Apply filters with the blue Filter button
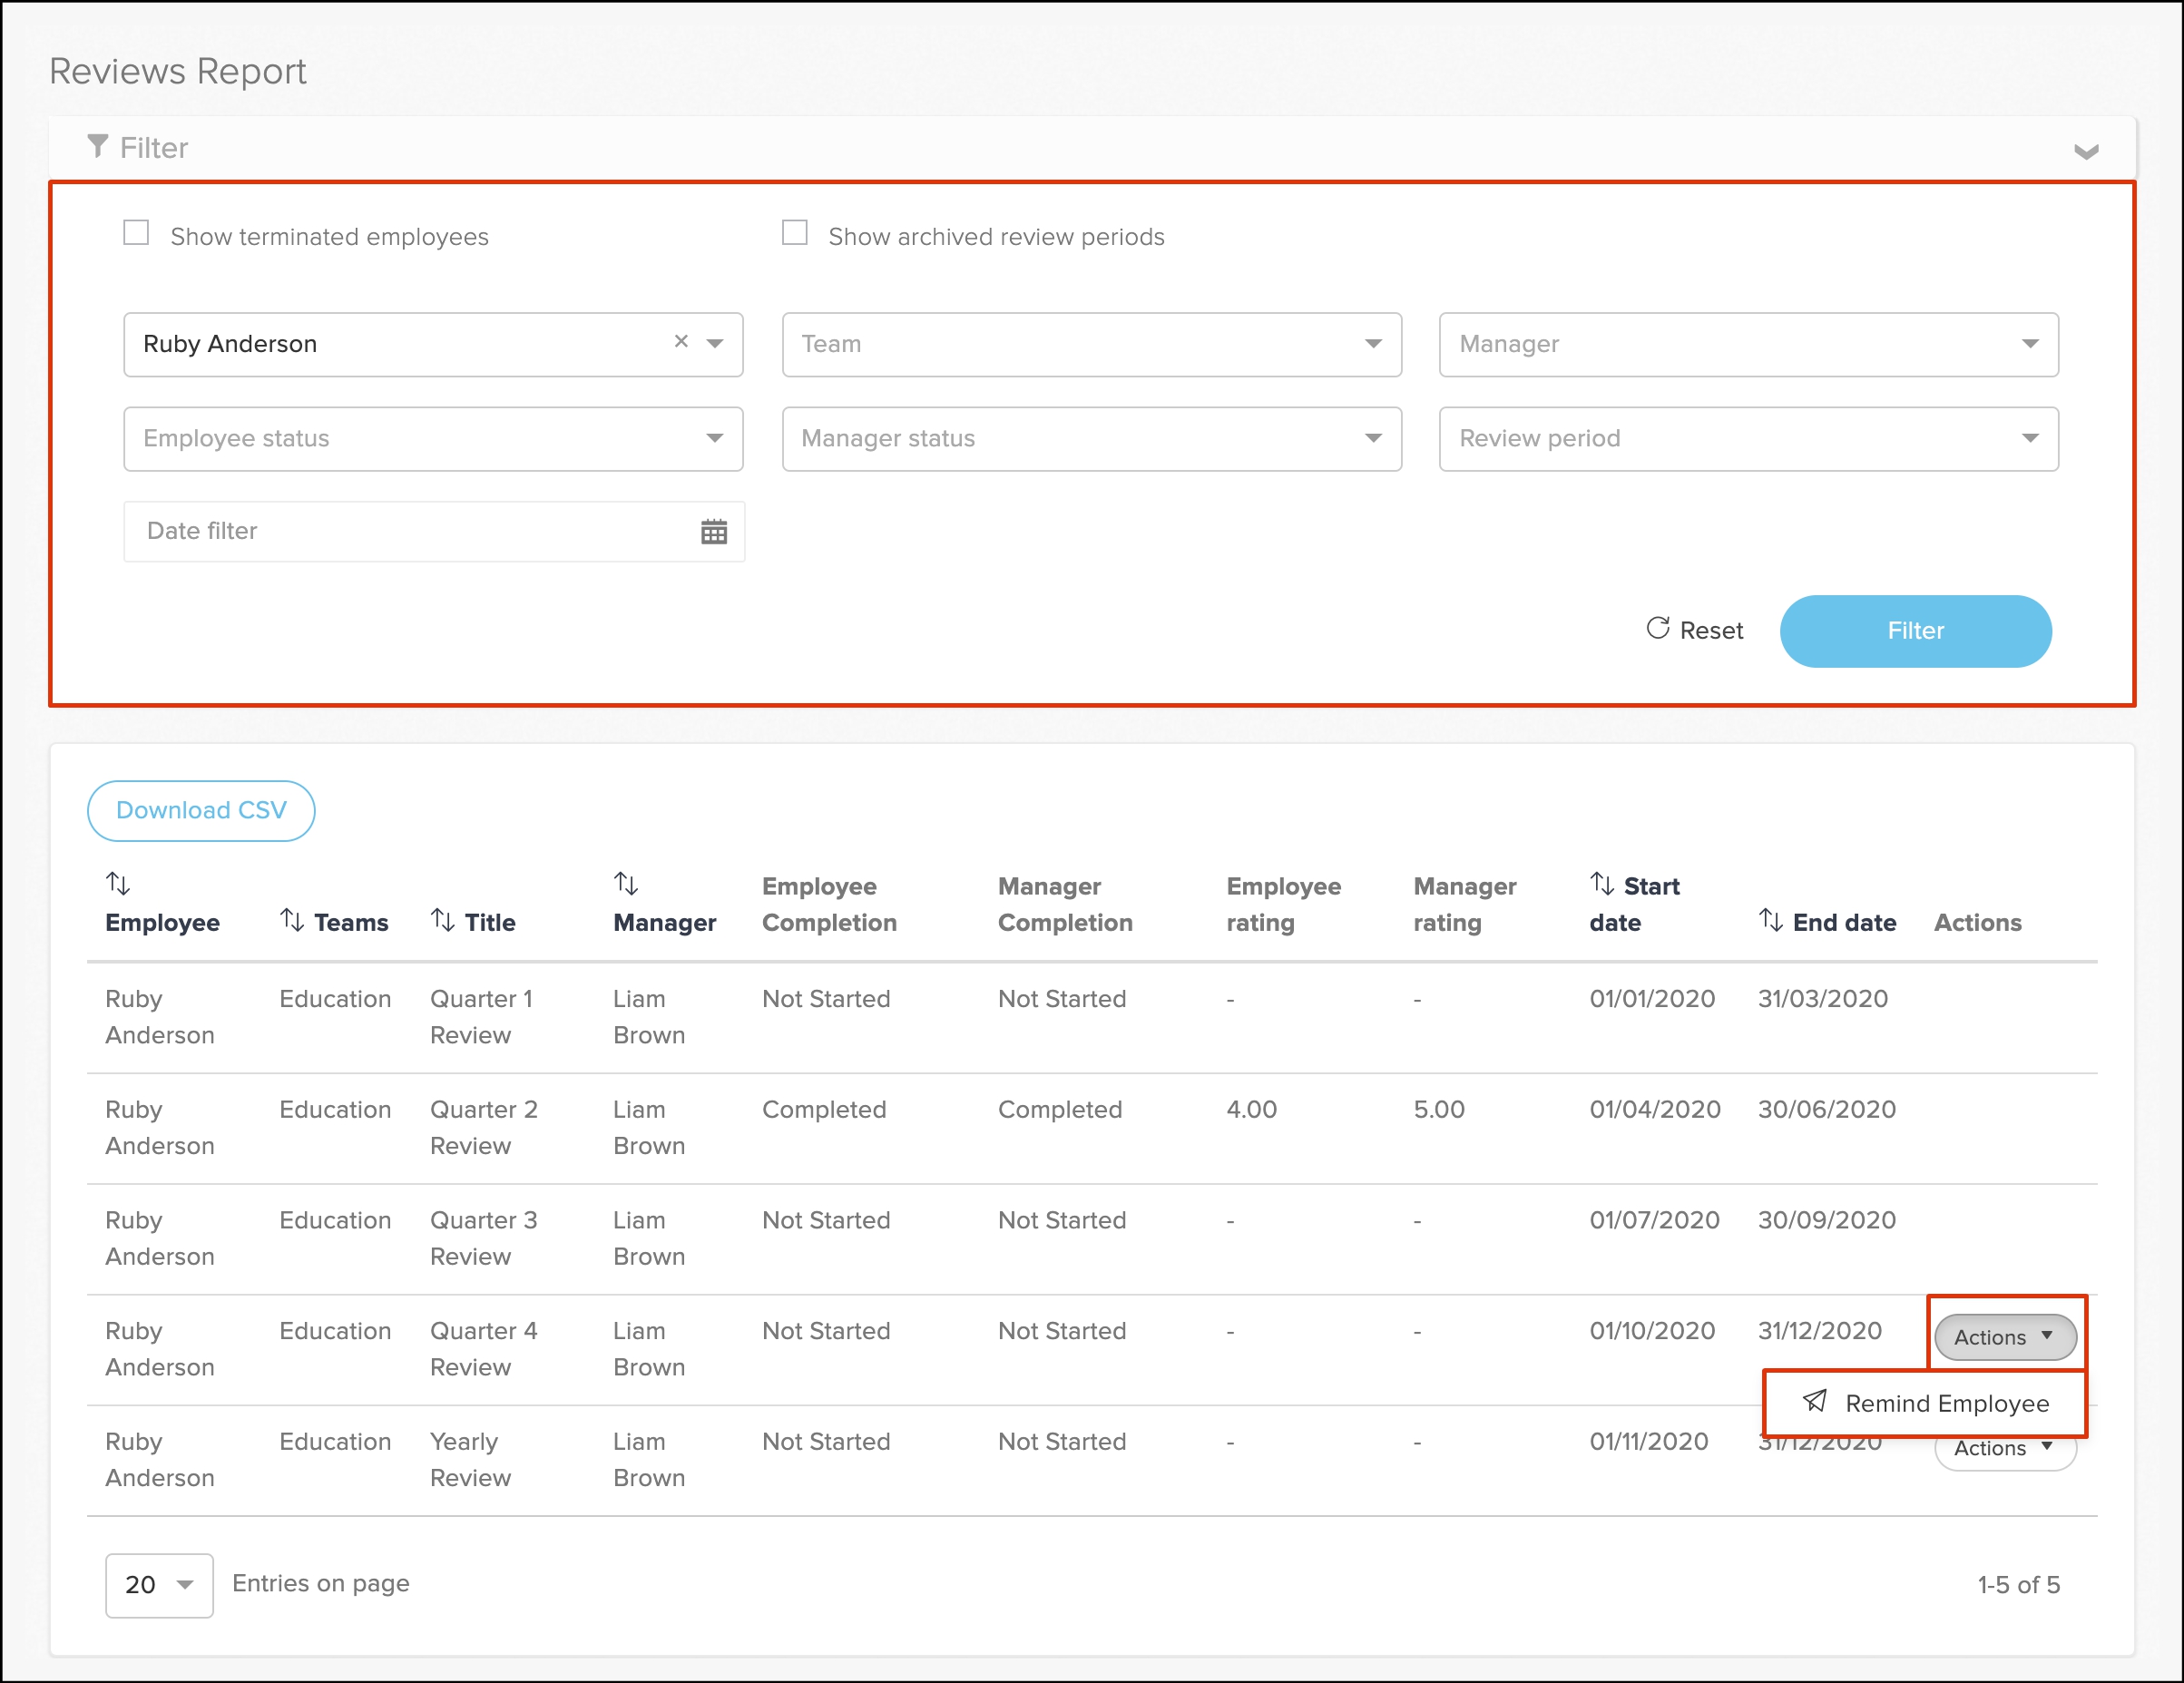2184x1683 pixels. (x=1915, y=631)
